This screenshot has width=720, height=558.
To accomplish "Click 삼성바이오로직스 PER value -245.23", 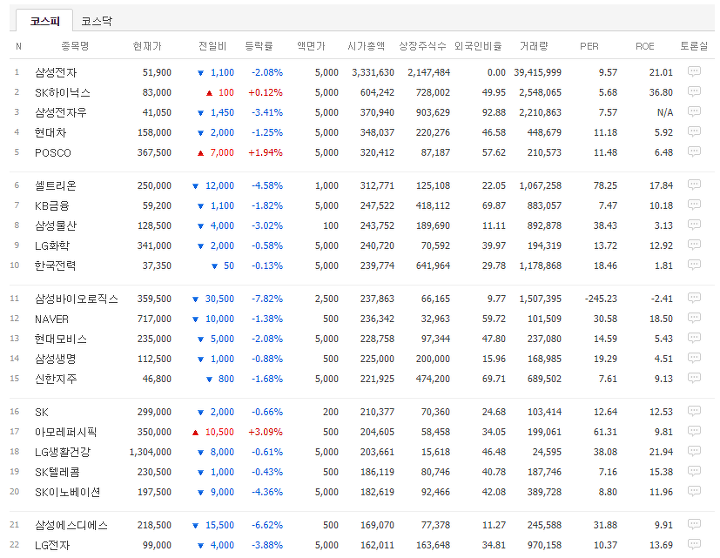I will coord(601,299).
